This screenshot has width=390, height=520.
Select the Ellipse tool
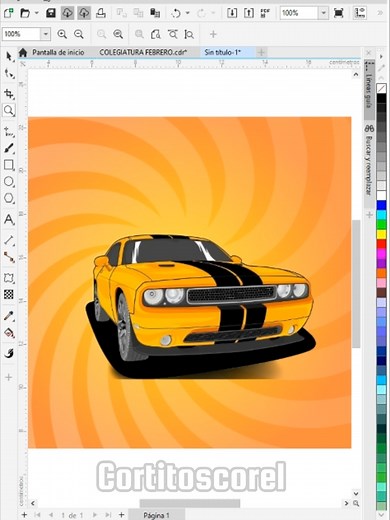coord(9,182)
